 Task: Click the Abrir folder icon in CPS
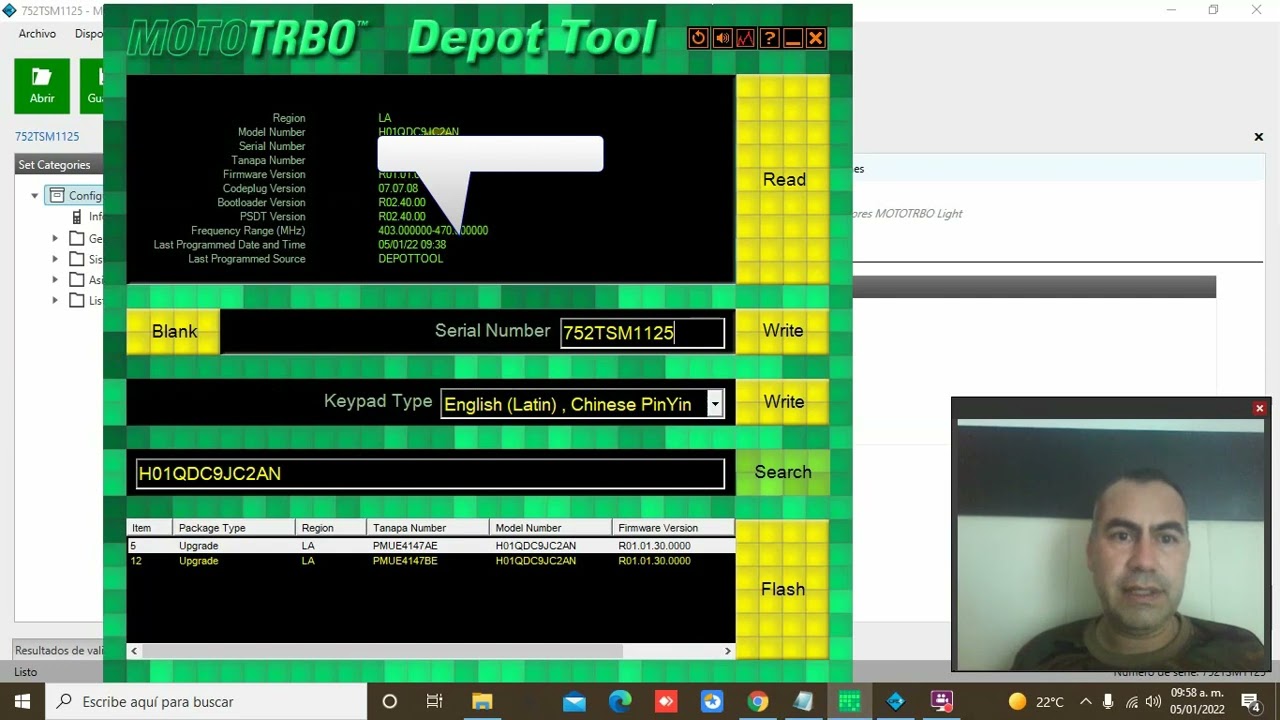pyautogui.click(x=42, y=86)
